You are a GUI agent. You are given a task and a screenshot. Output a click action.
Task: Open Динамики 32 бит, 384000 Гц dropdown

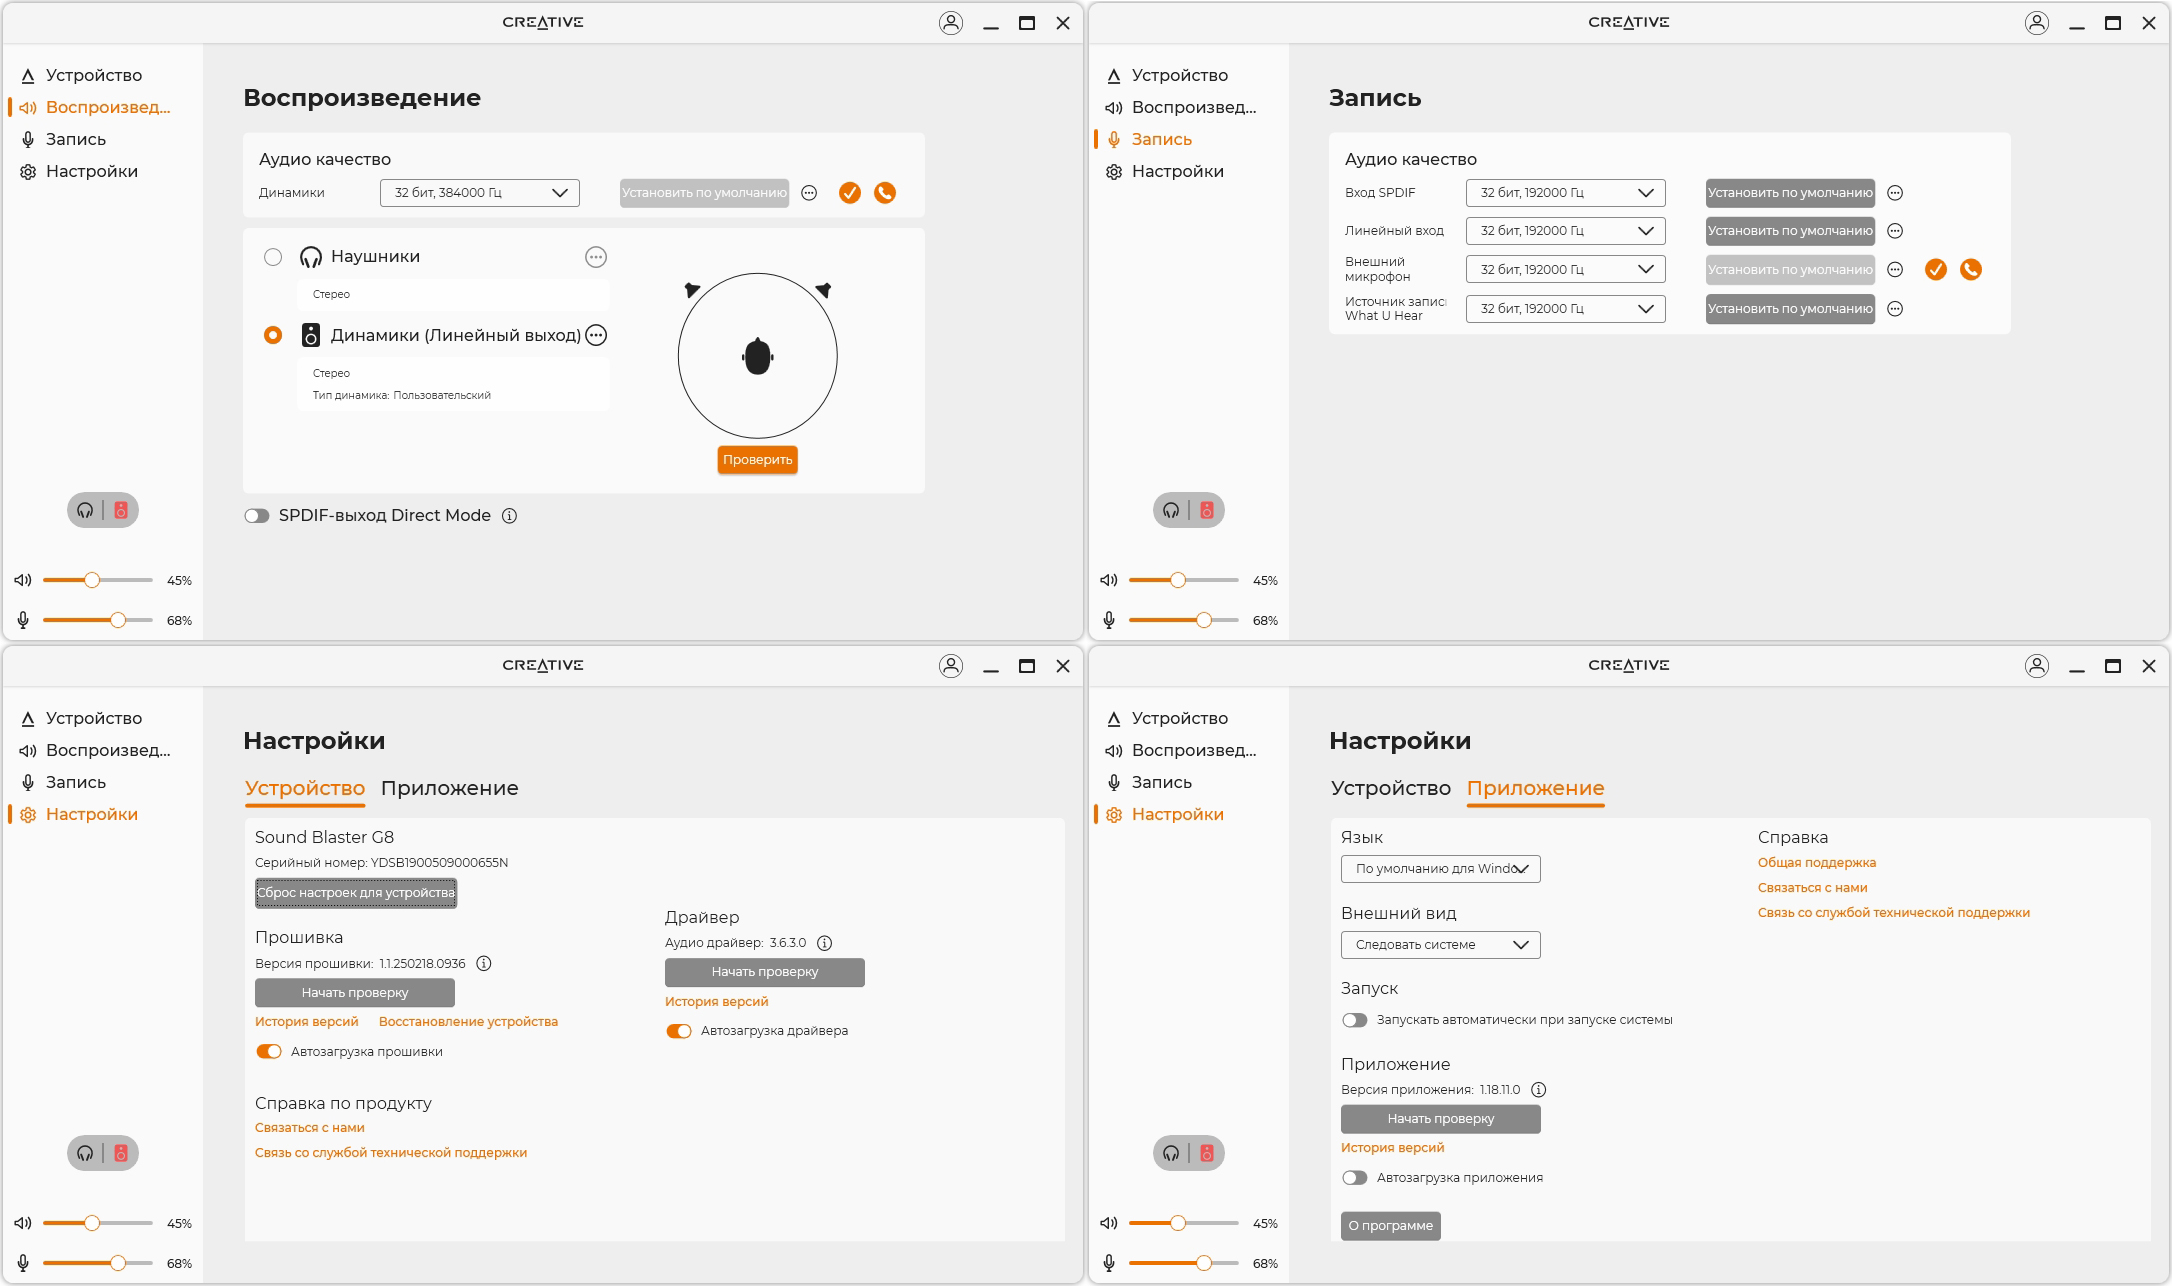pyautogui.click(x=480, y=193)
